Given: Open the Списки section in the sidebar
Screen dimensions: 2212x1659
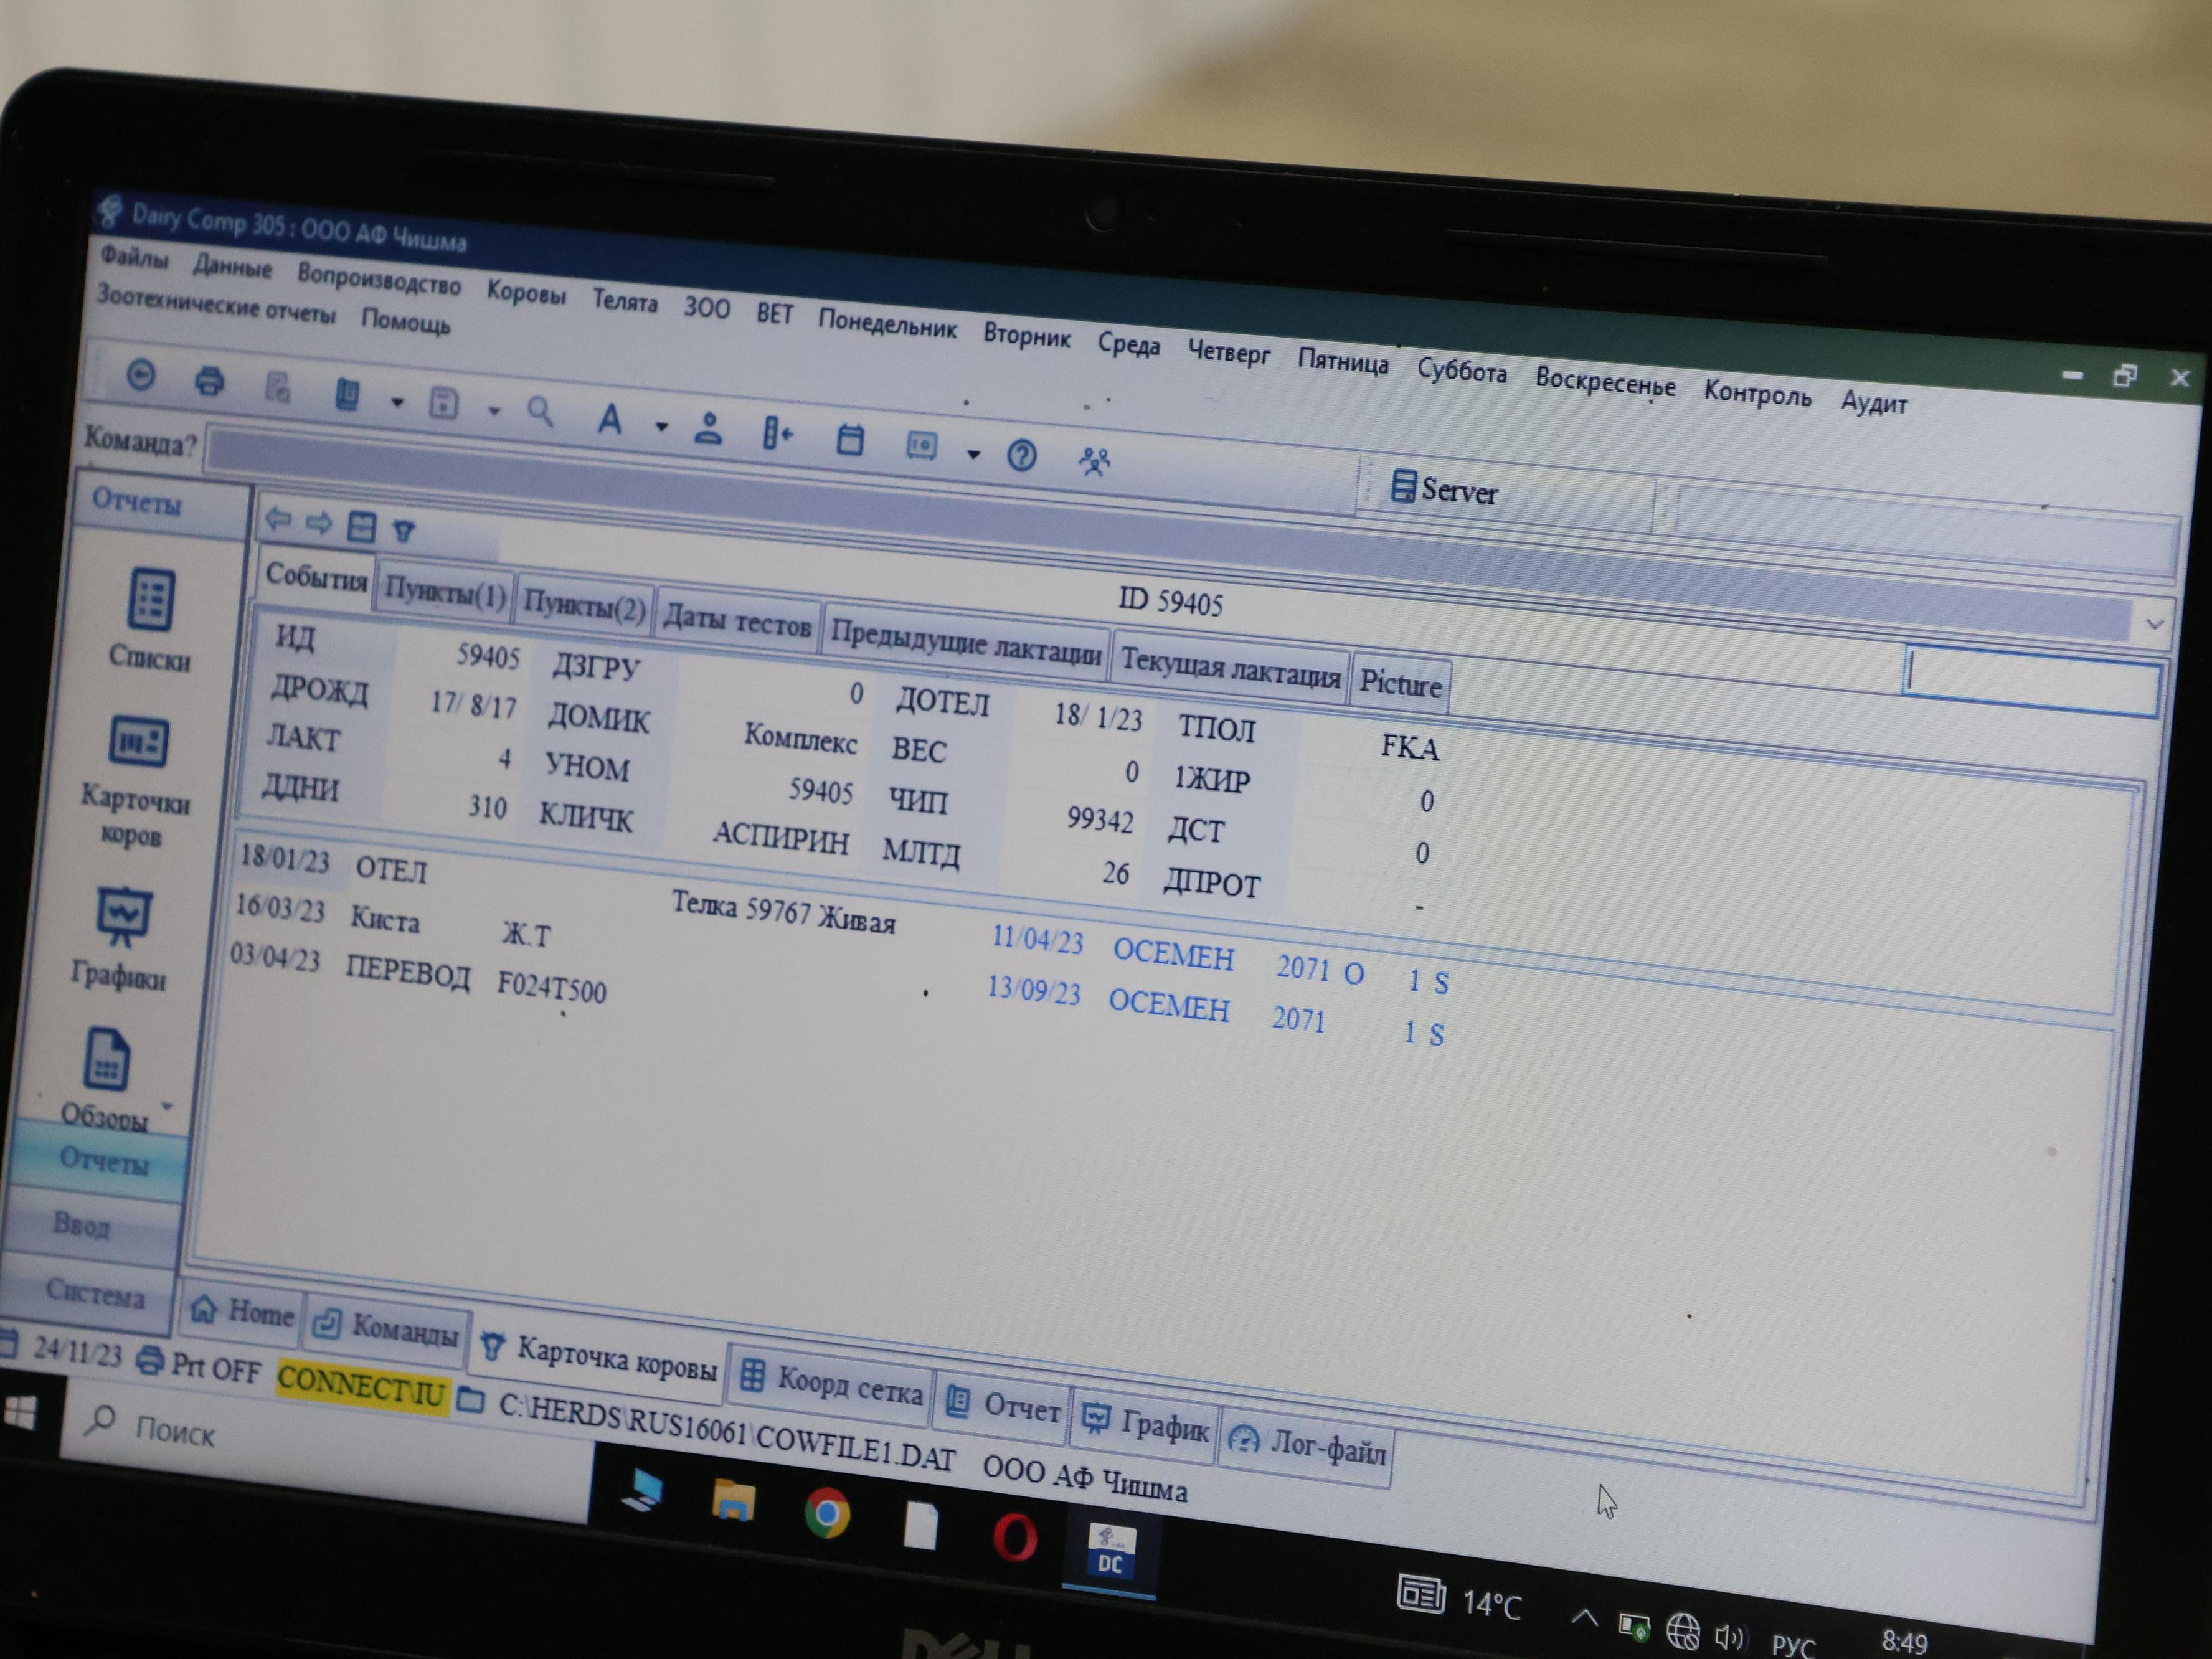Looking at the screenshot, I should pos(150,619).
